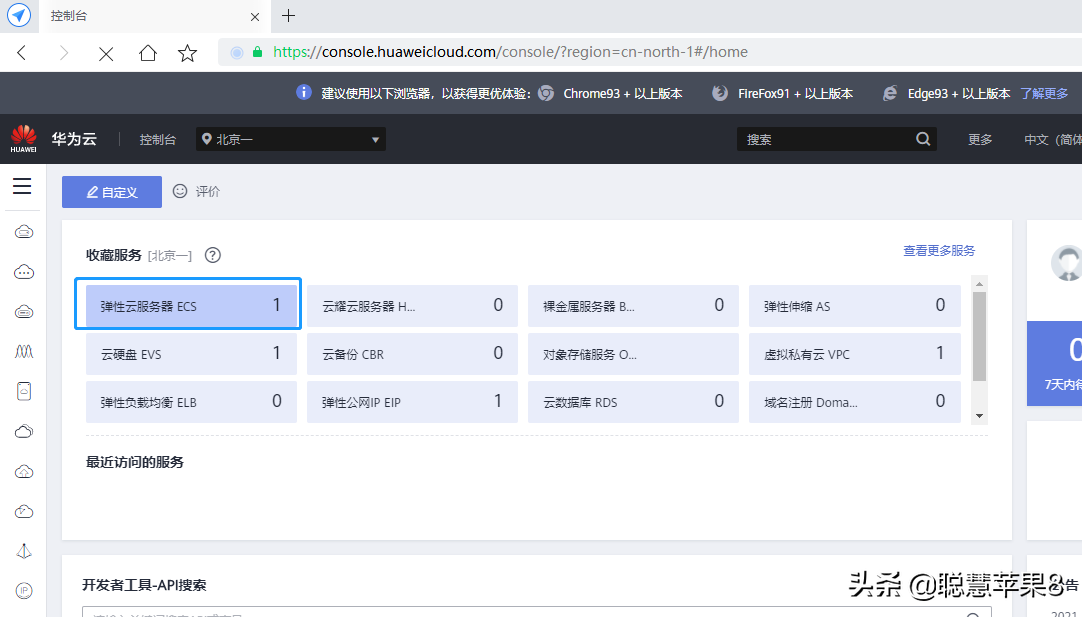Open the 中文 language menu
This screenshot has width=1082, height=617.
(x=1052, y=139)
